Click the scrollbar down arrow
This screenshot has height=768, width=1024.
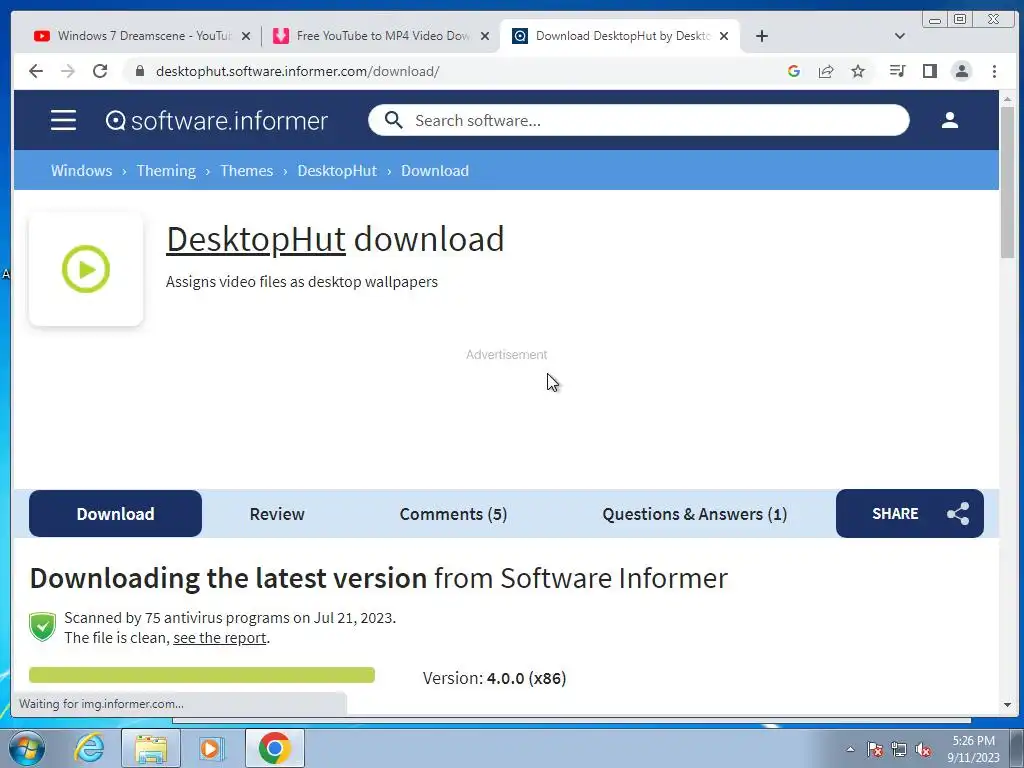(1007, 705)
